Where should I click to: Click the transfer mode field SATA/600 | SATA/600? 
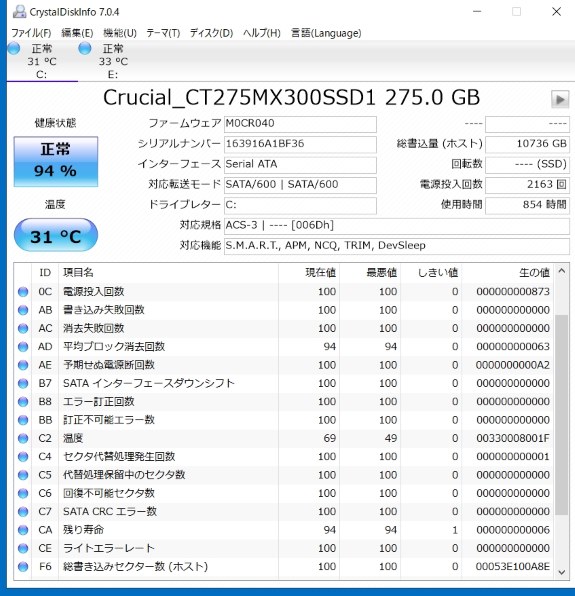click(300, 185)
